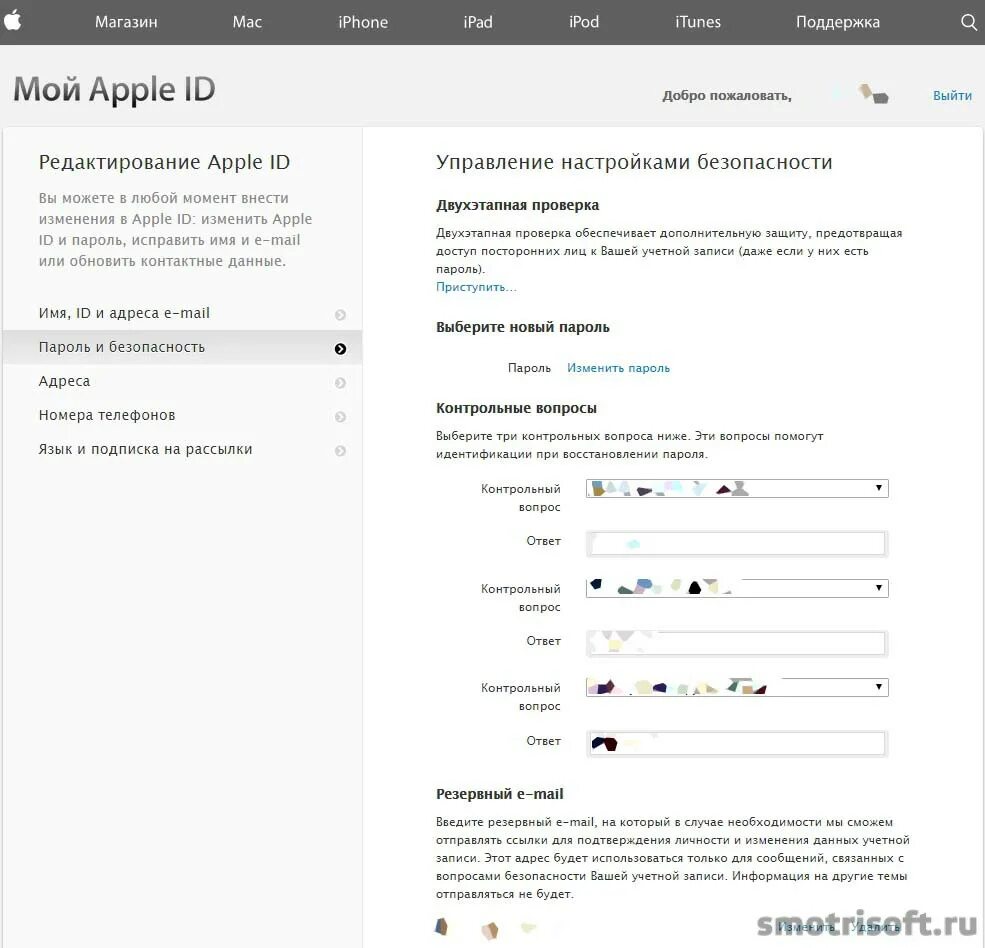Click the third Ответ input field

pyautogui.click(x=736, y=743)
